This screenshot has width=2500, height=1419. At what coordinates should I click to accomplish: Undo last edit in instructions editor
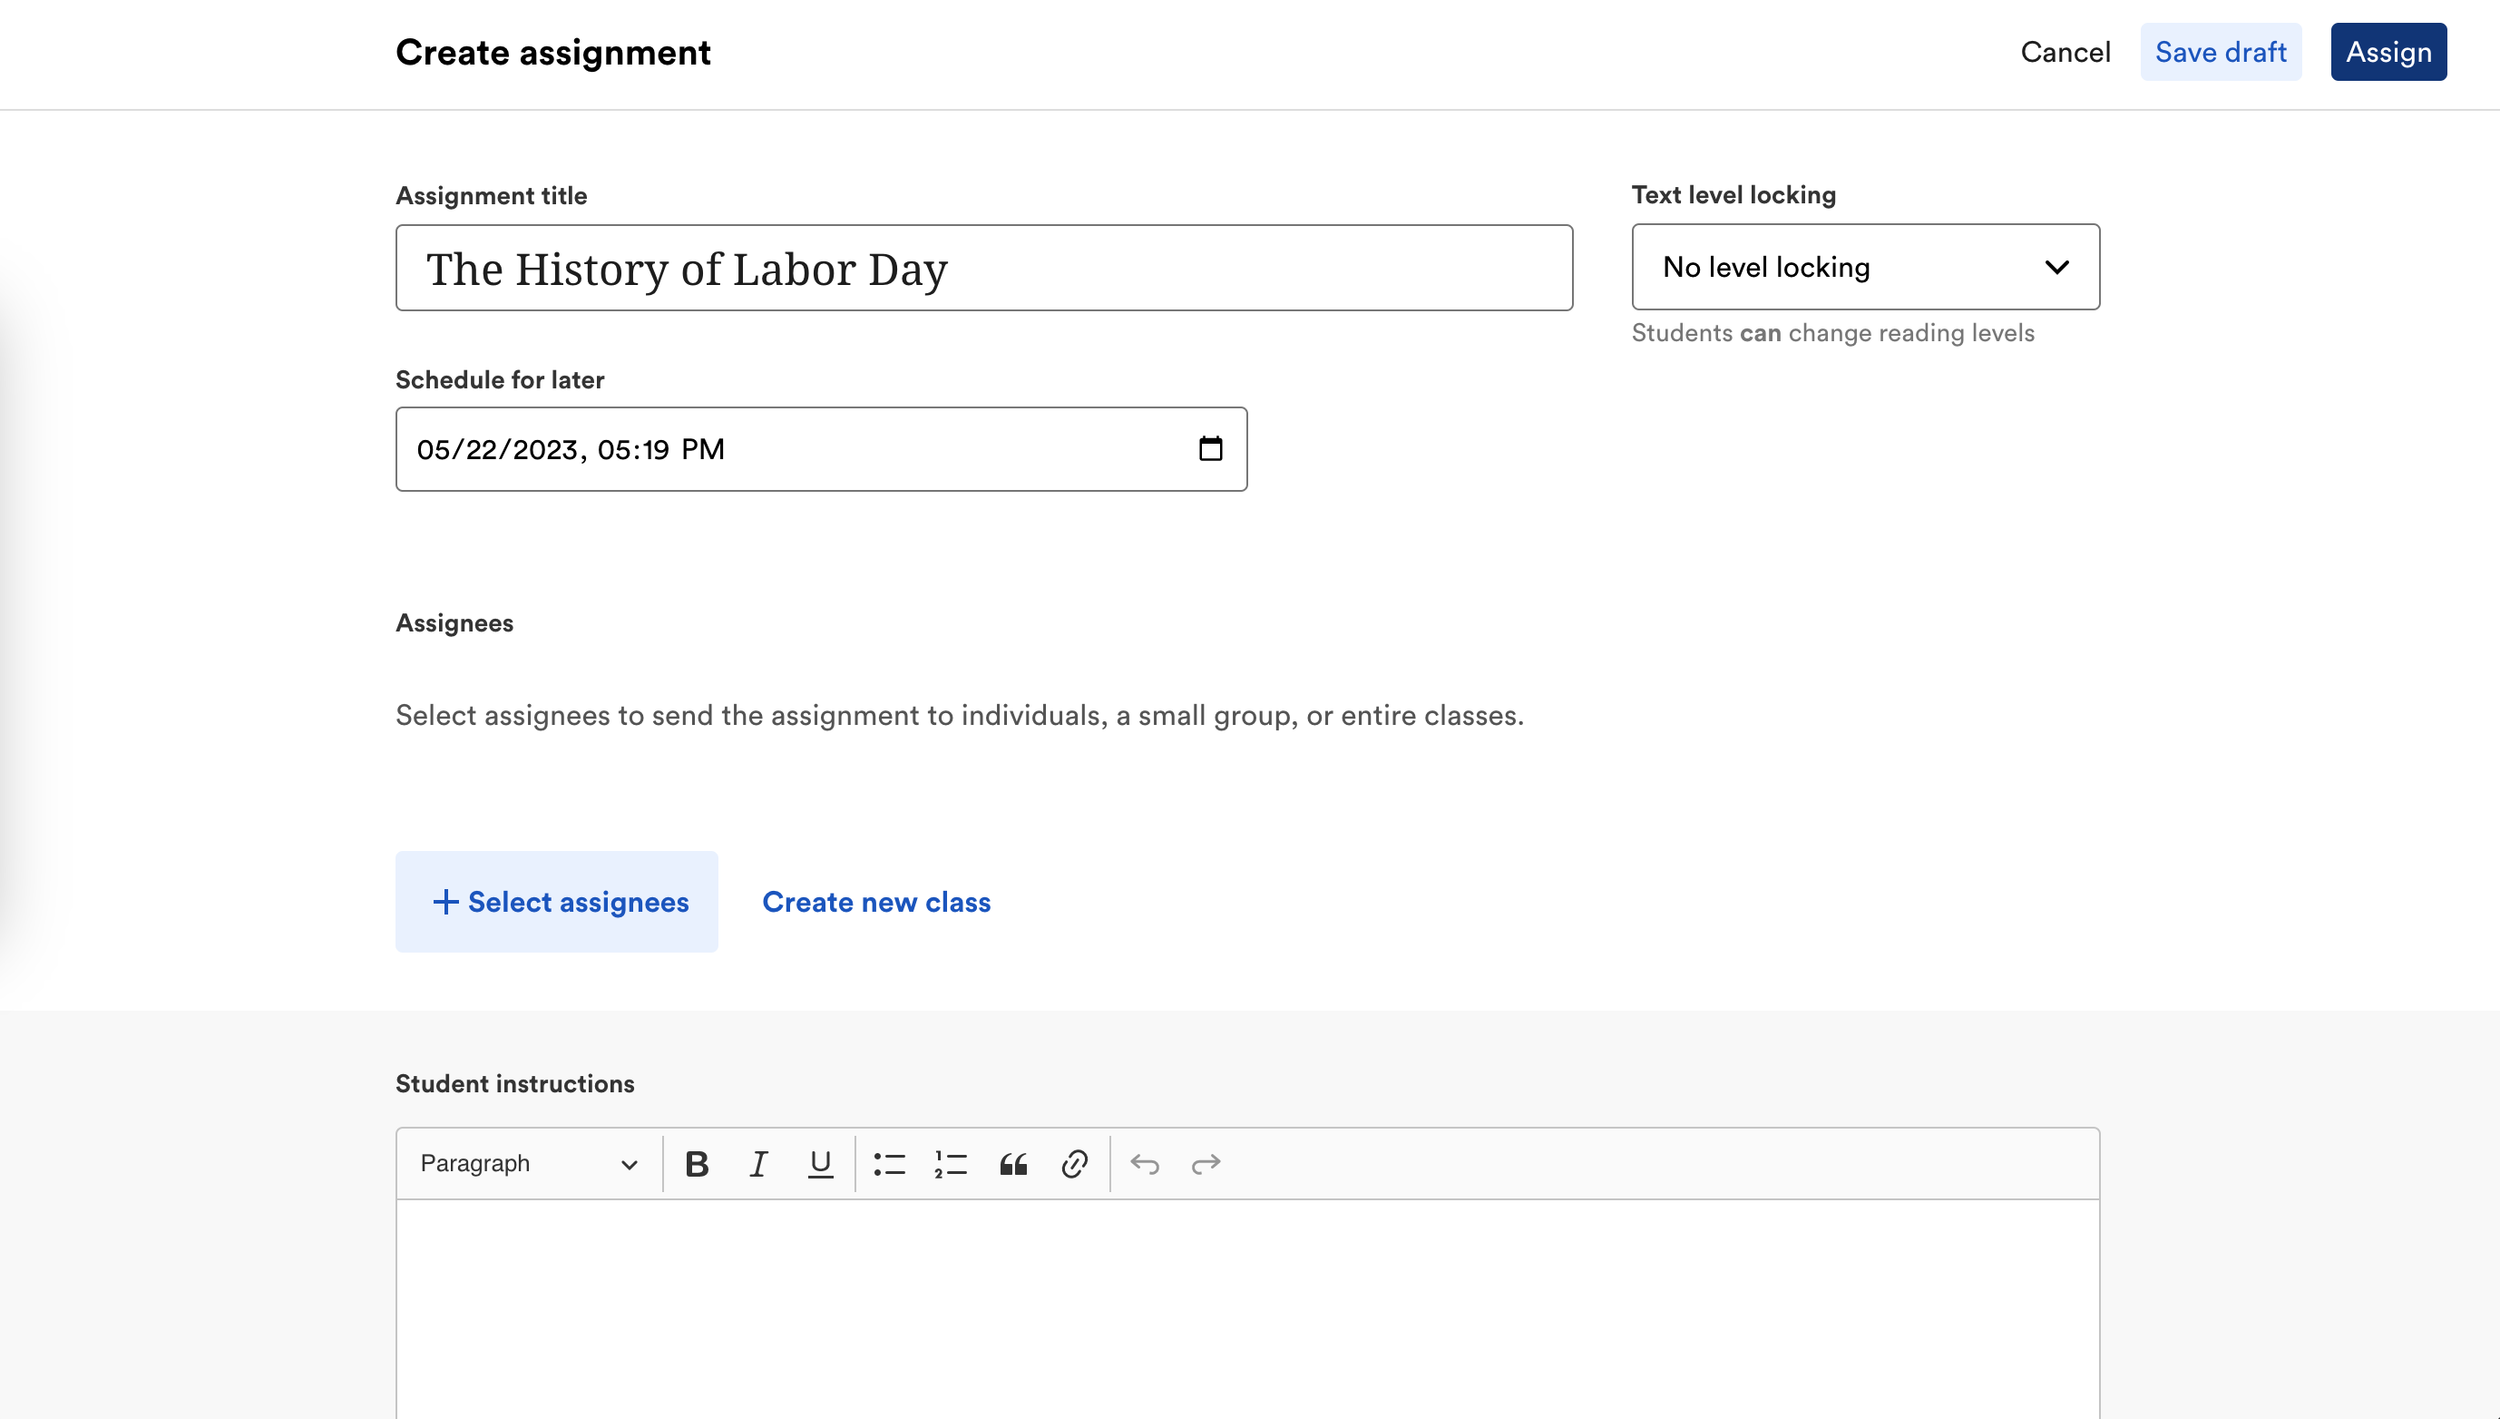pos(1144,1164)
